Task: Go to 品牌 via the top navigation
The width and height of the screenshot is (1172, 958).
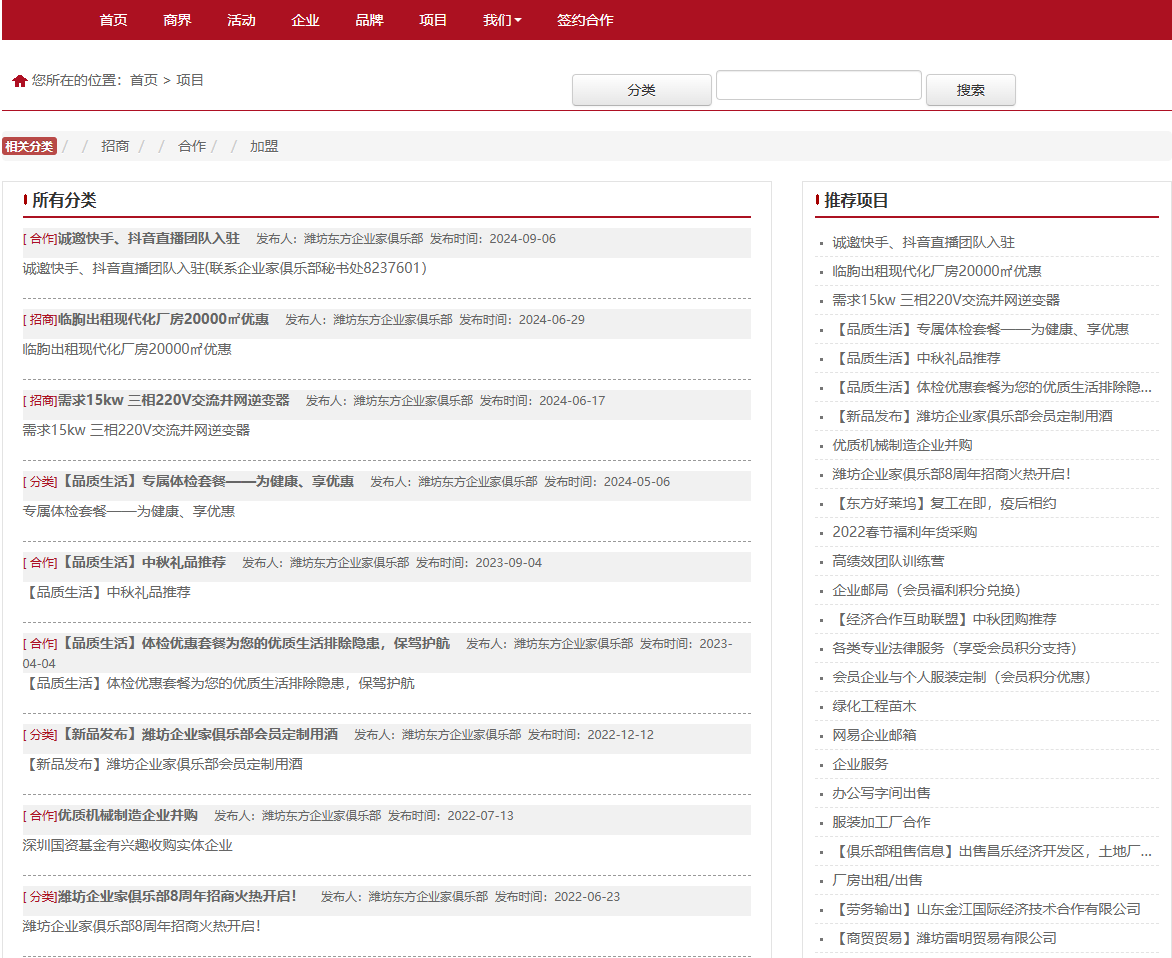Action: pos(369,20)
